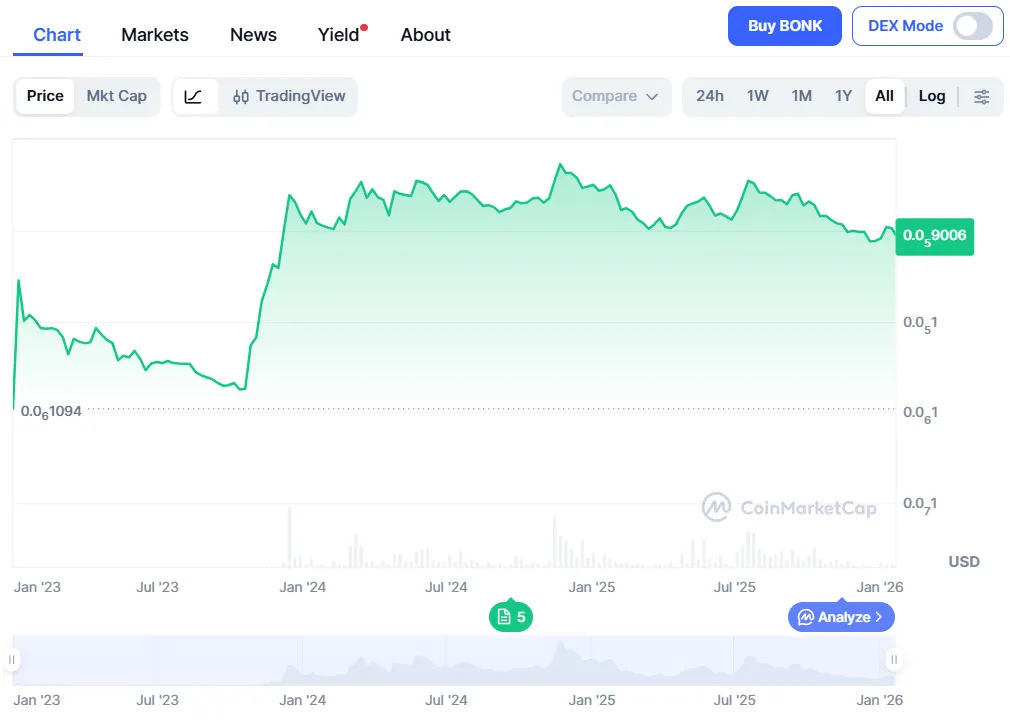Click the left timeline zoom handle
Image resolution: width=1010 pixels, height=722 pixels.
point(12,660)
